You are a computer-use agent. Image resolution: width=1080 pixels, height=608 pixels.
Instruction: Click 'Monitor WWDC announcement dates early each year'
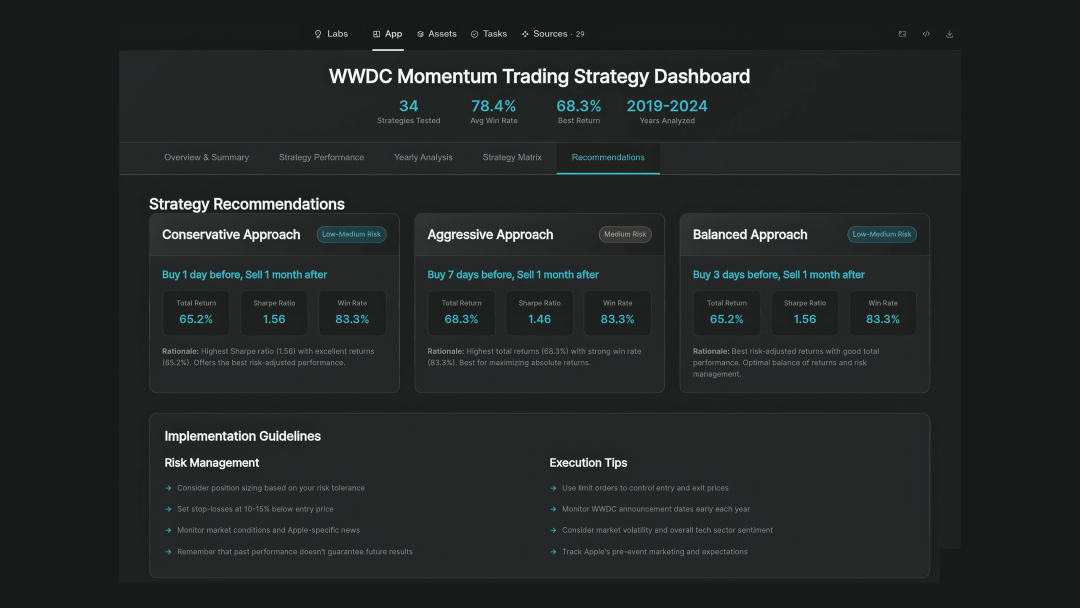click(656, 510)
